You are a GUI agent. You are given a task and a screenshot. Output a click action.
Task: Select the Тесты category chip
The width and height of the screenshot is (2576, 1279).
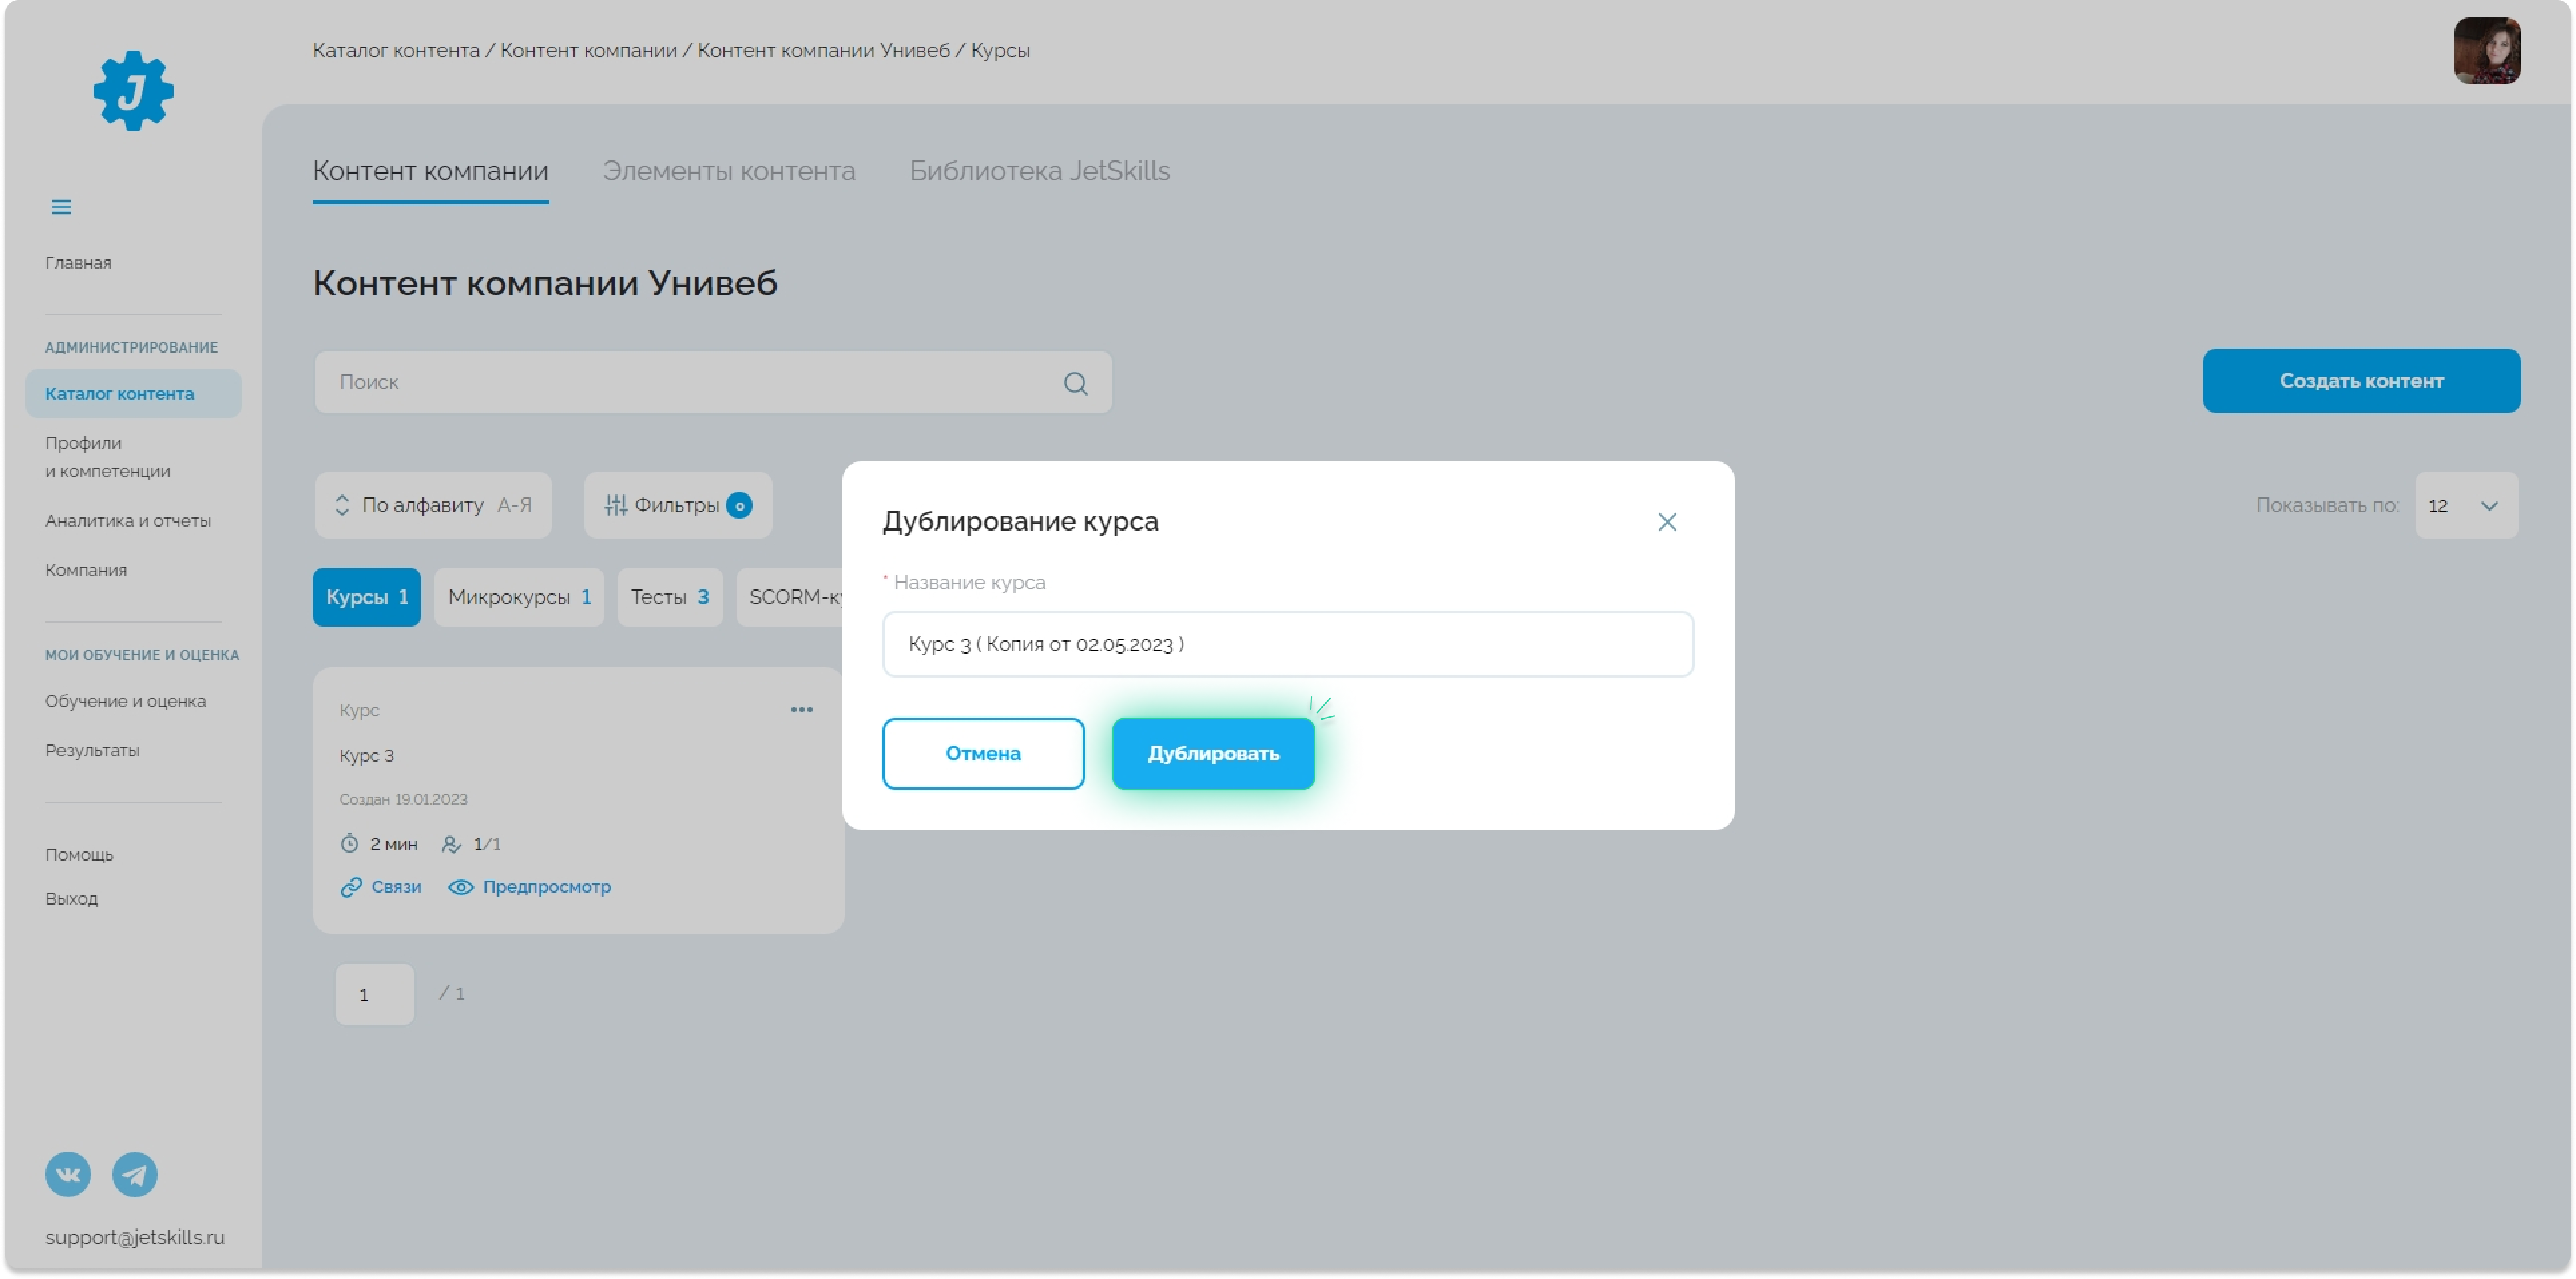669,597
